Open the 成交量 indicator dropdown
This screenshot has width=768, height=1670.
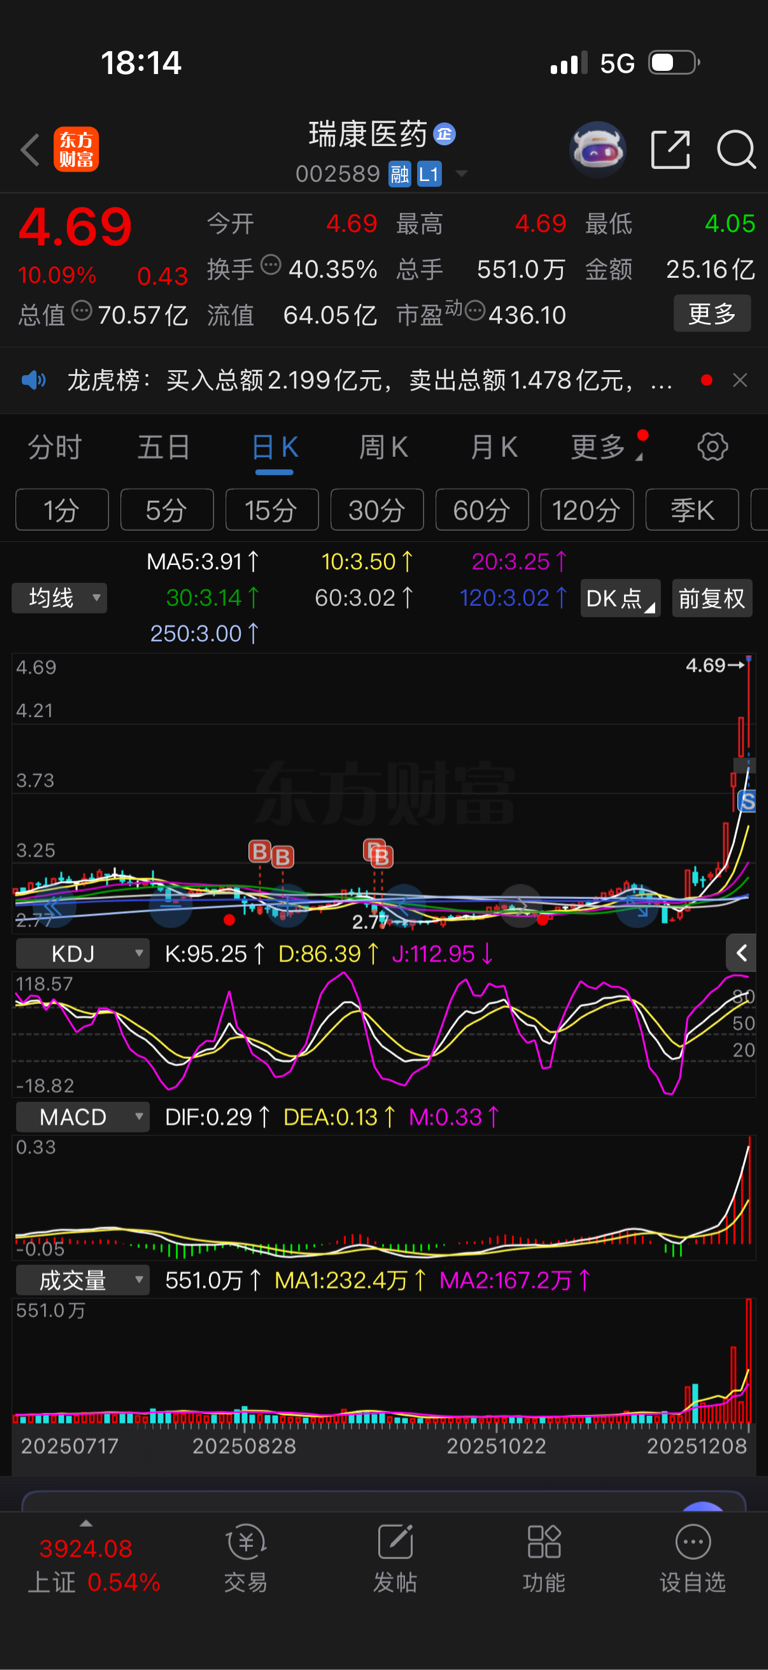[83, 1279]
